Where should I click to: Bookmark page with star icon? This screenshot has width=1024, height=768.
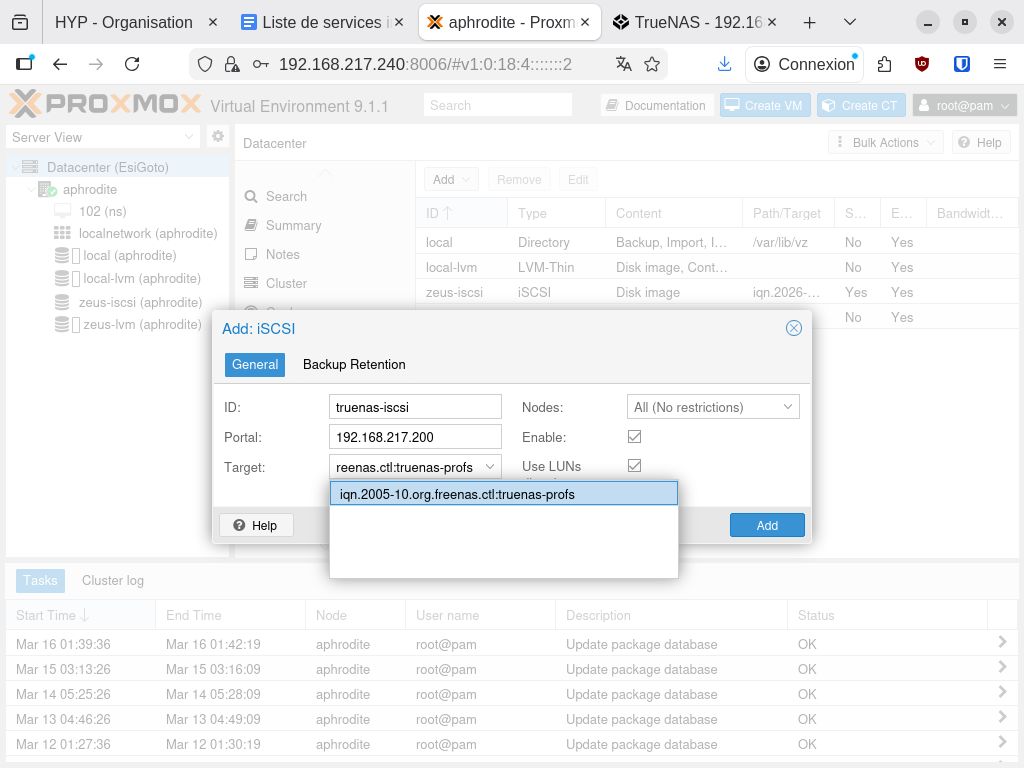pos(652,64)
